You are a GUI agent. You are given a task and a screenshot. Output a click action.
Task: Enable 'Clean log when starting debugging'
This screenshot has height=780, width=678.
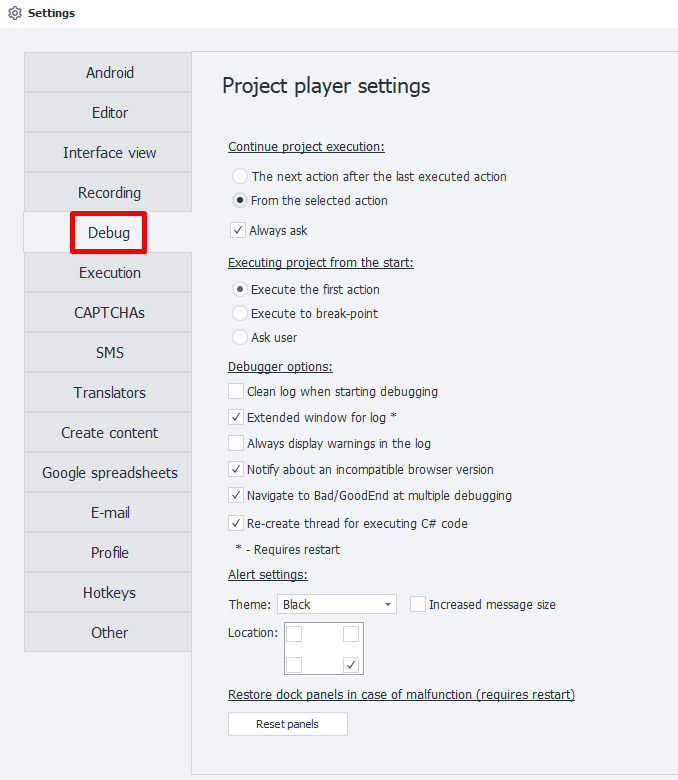[236, 391]
